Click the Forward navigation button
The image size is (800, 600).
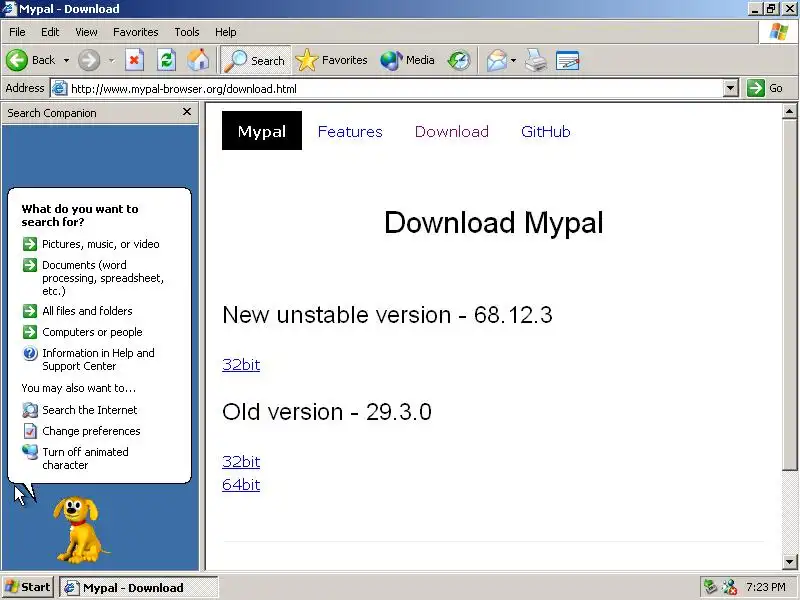point(89,60)
